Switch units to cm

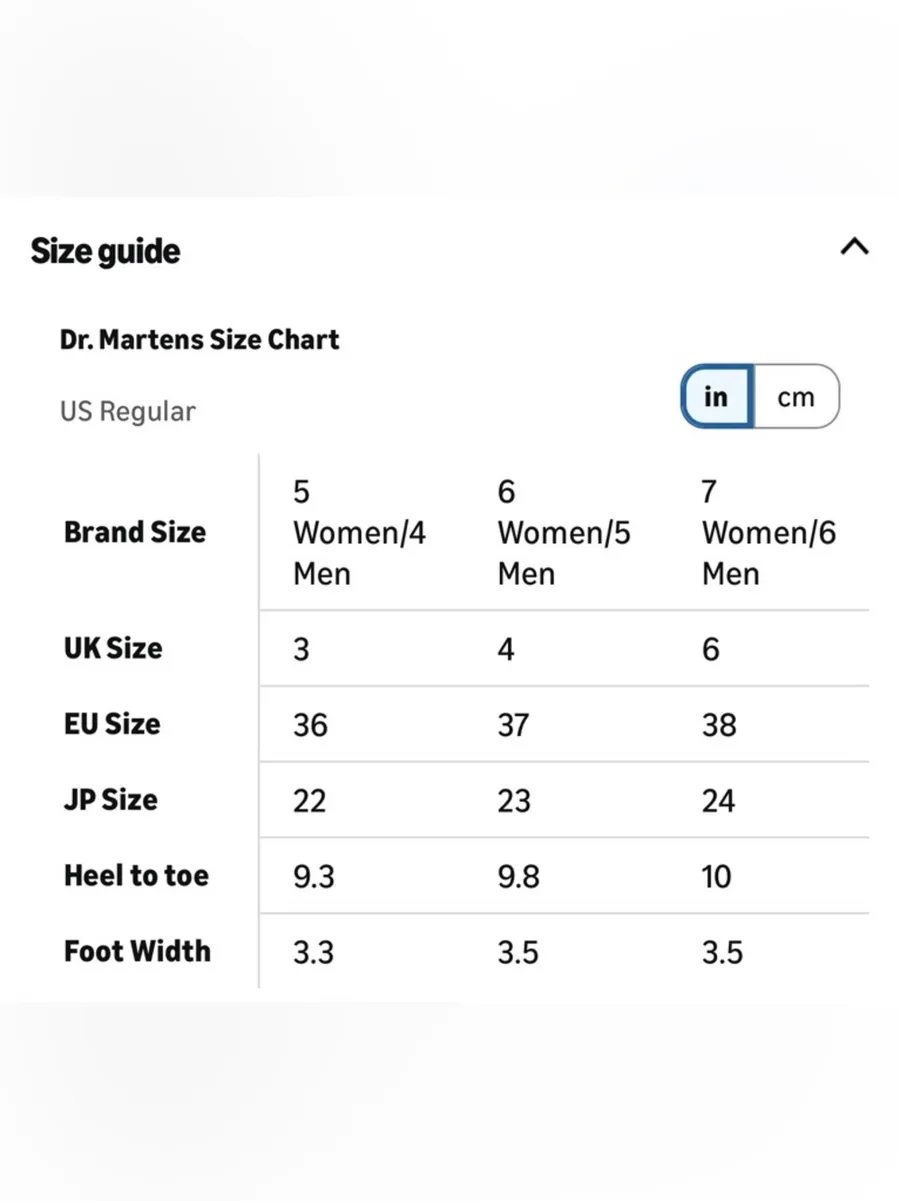pyautogui.click(x=796, y=397)
